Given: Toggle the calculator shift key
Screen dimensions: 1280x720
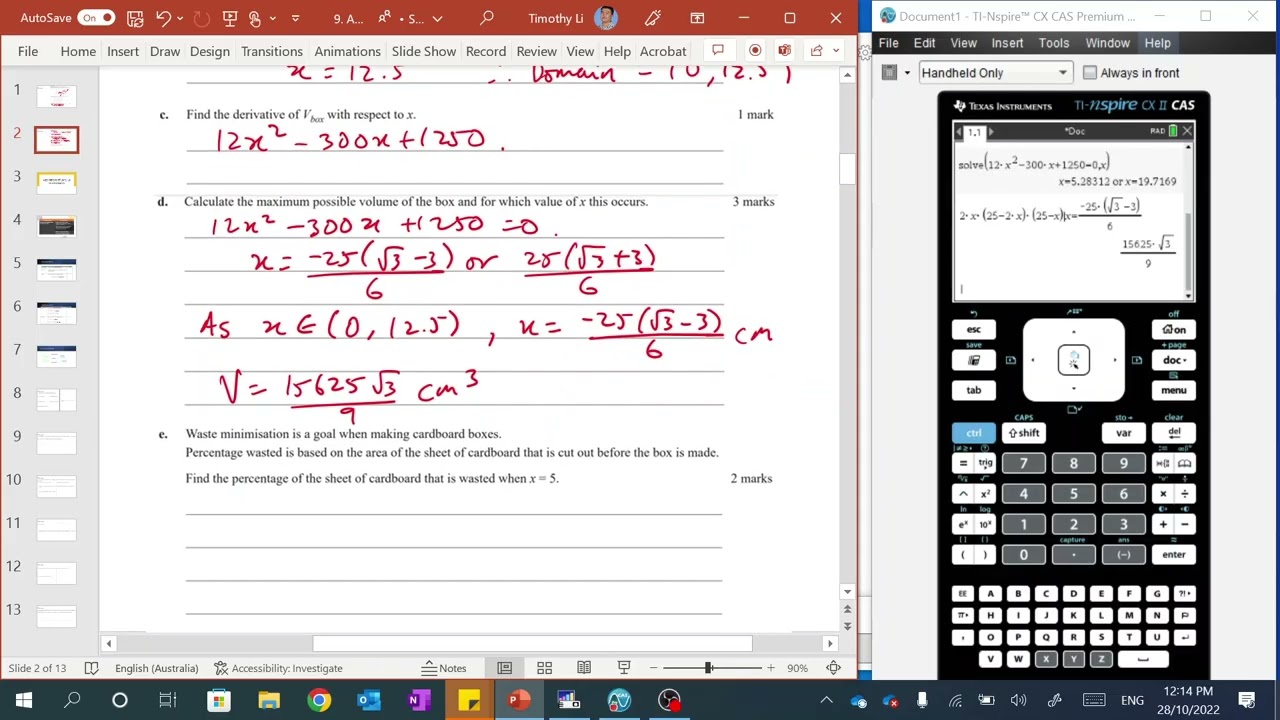Looking at the screenshot, I should (1024, 433).
